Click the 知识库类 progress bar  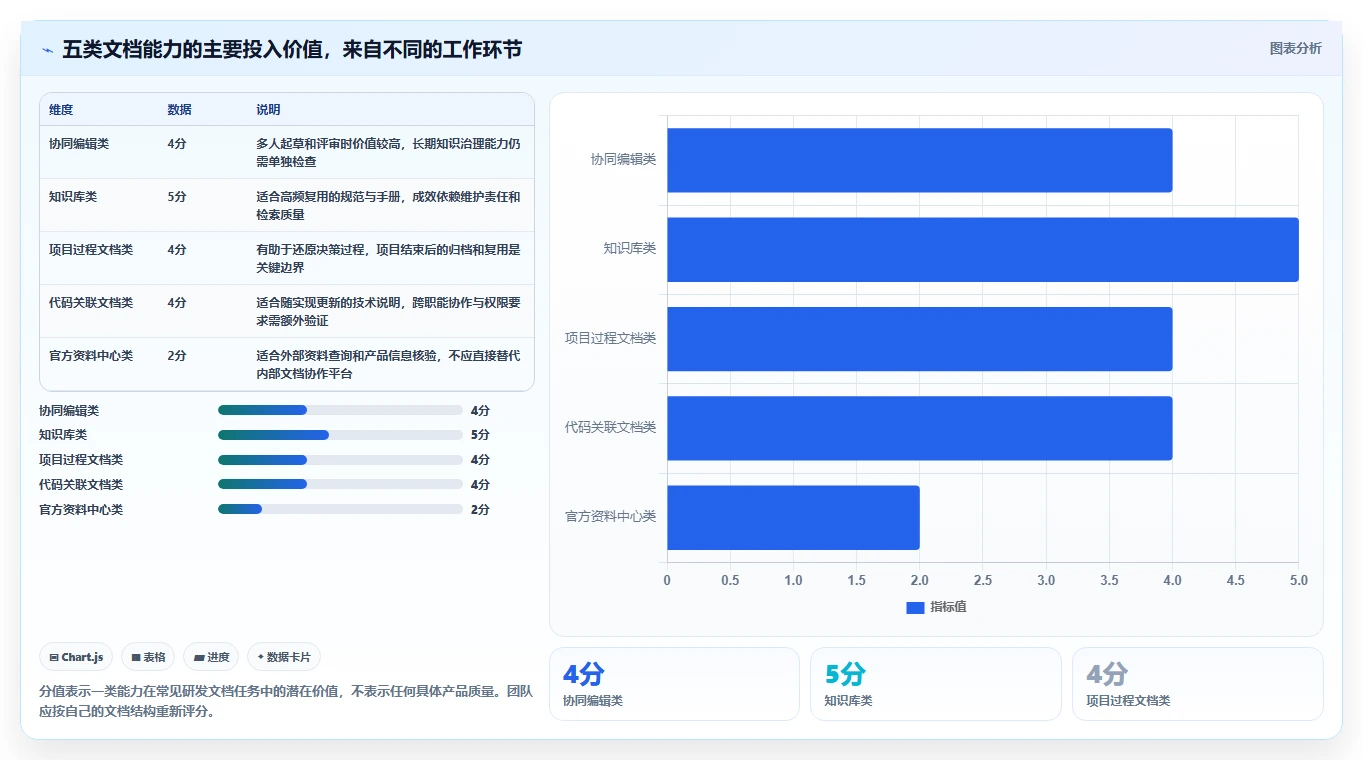tap(340, 435)
